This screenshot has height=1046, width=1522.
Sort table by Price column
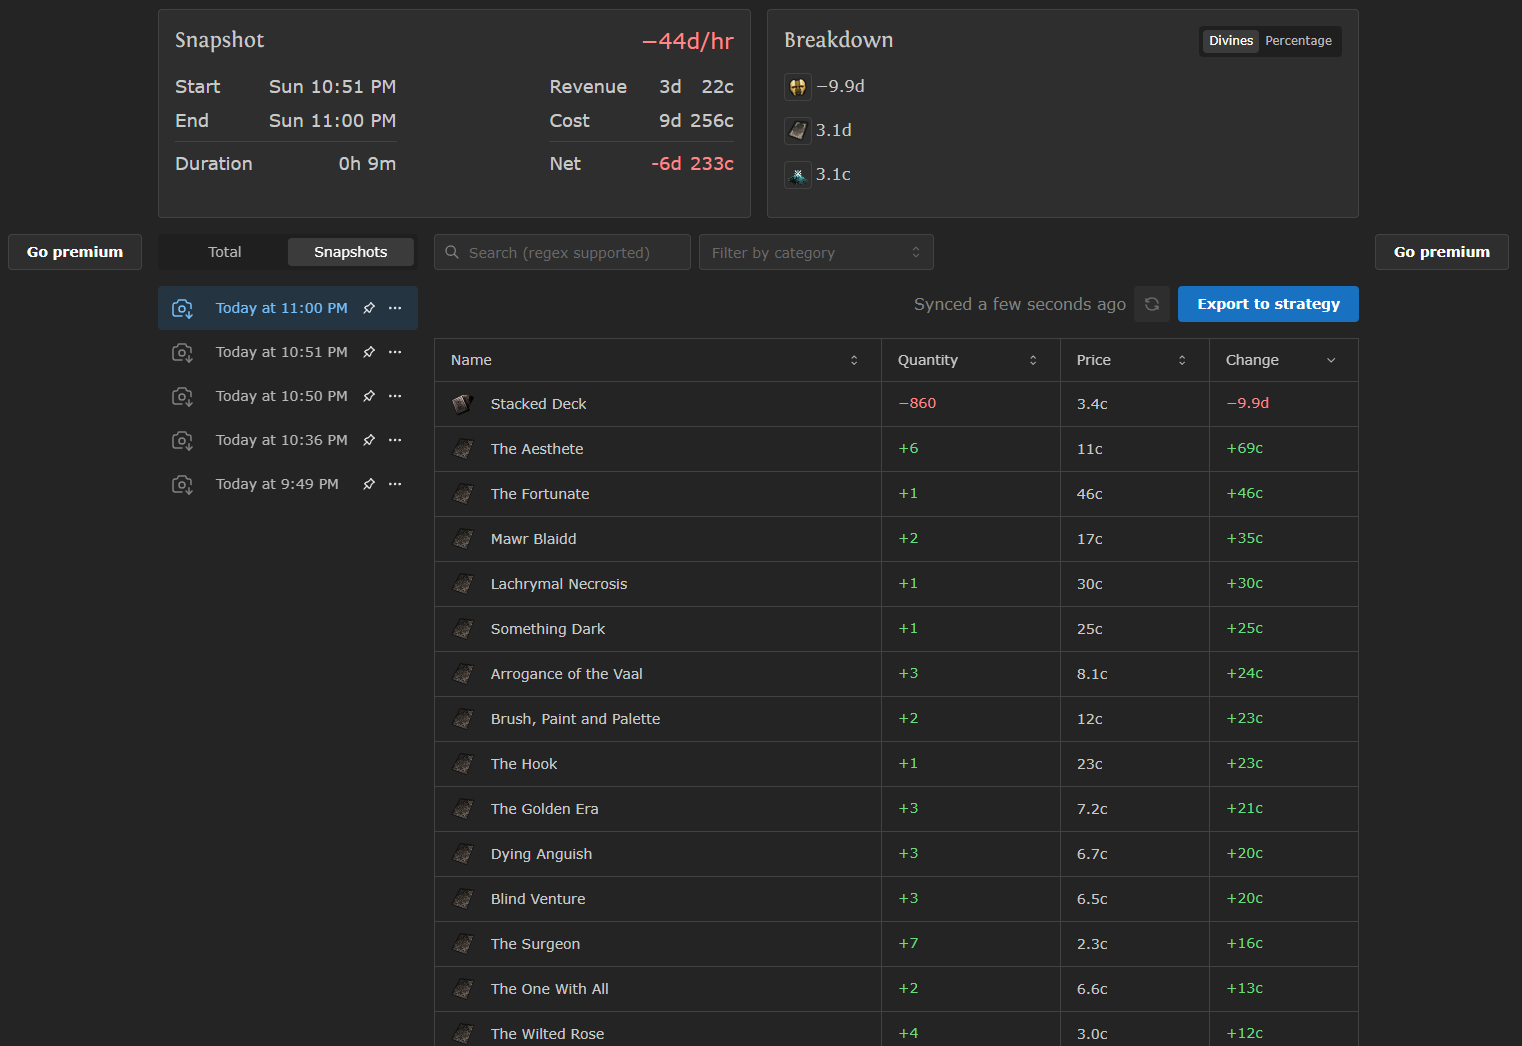click(1134, 360)
